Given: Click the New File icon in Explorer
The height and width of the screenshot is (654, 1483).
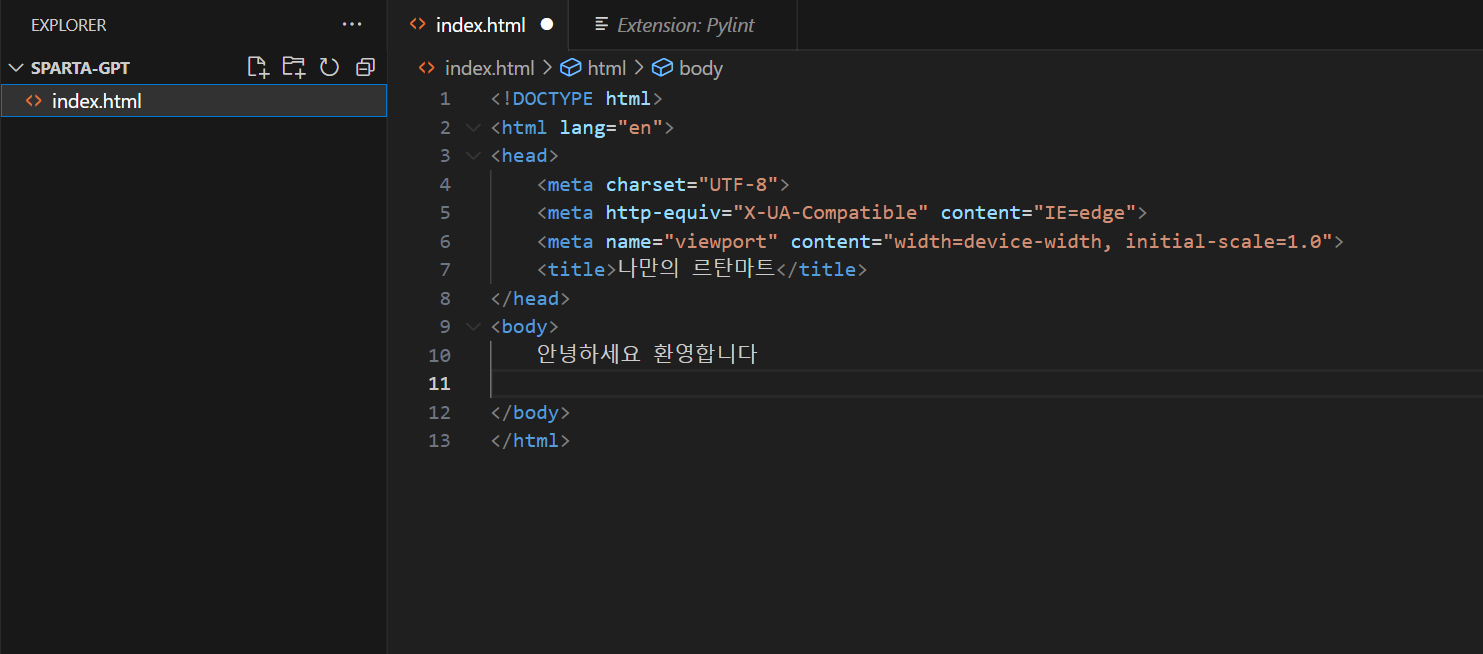Looking at the screenshot, I should [258, 67].
